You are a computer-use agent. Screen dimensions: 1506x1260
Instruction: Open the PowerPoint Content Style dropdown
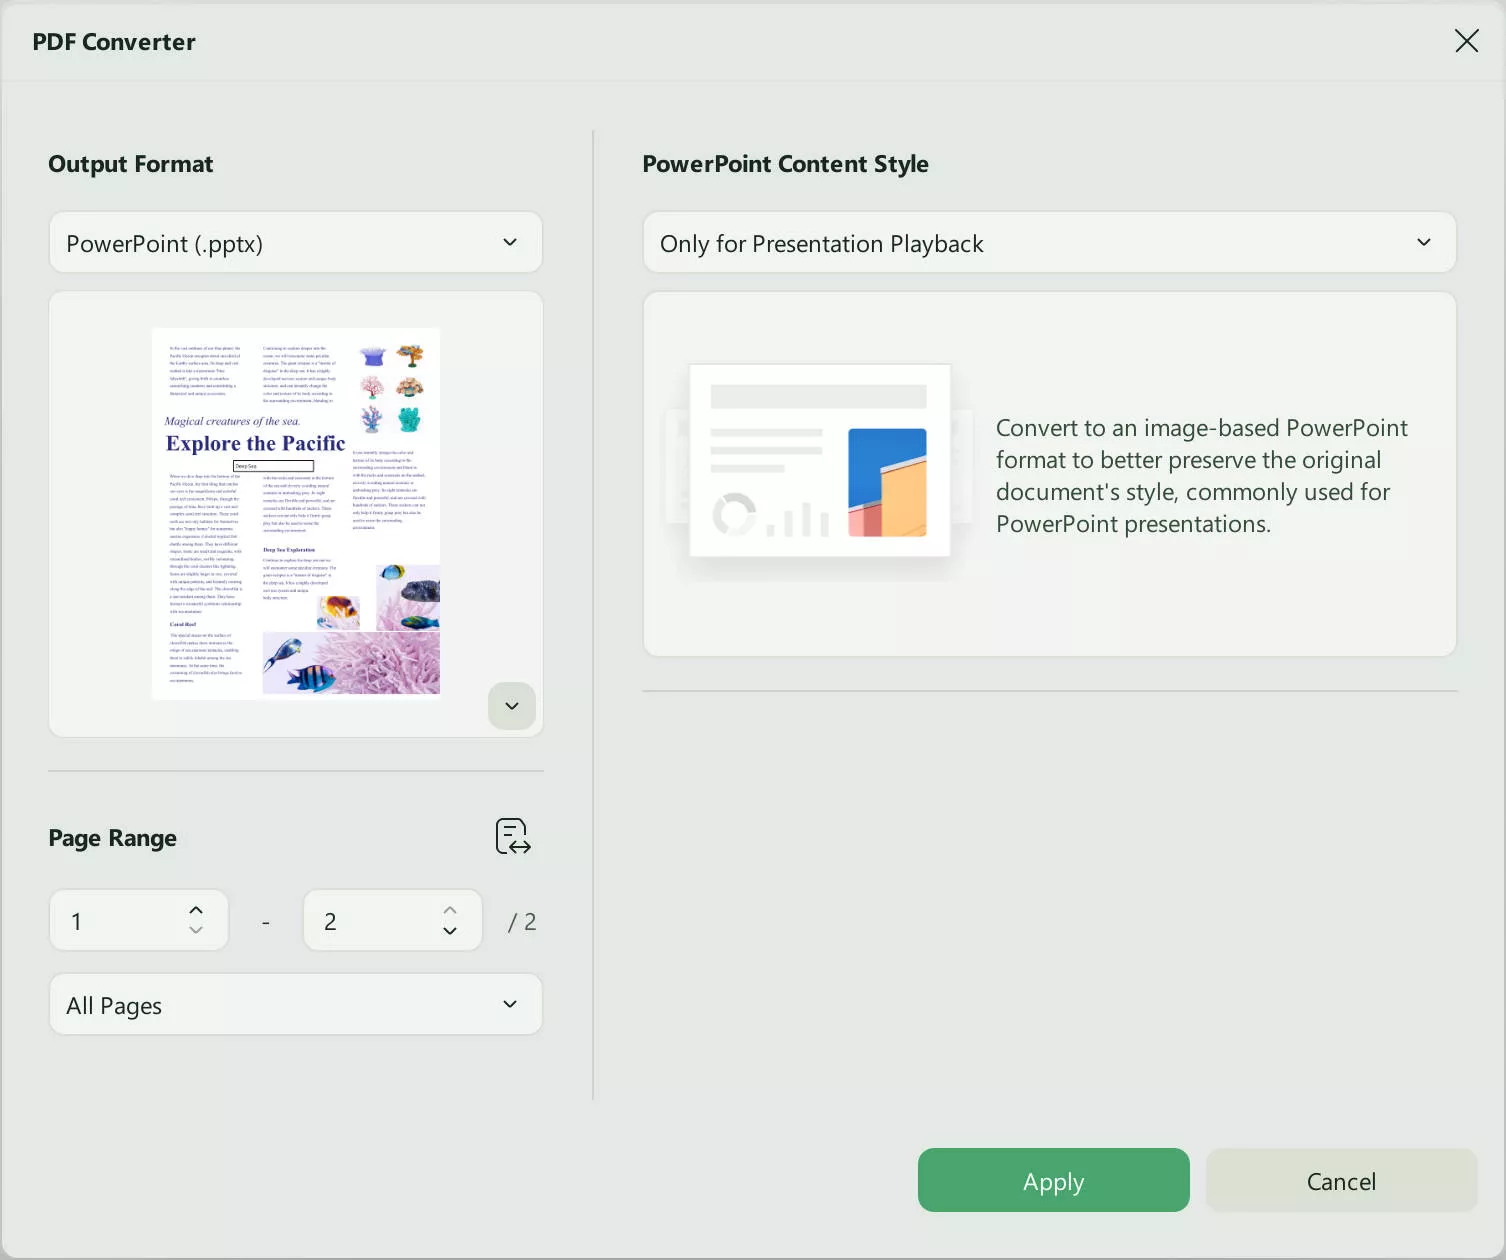pos(1049,242)
